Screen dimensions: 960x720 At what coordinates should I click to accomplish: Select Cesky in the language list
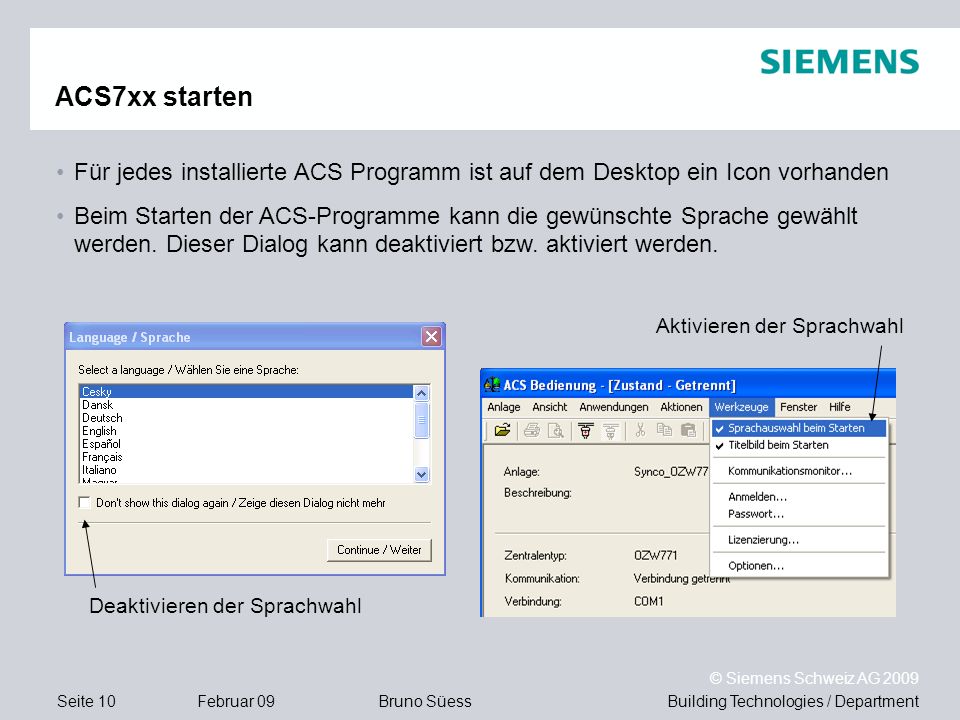tap(246, 392)
